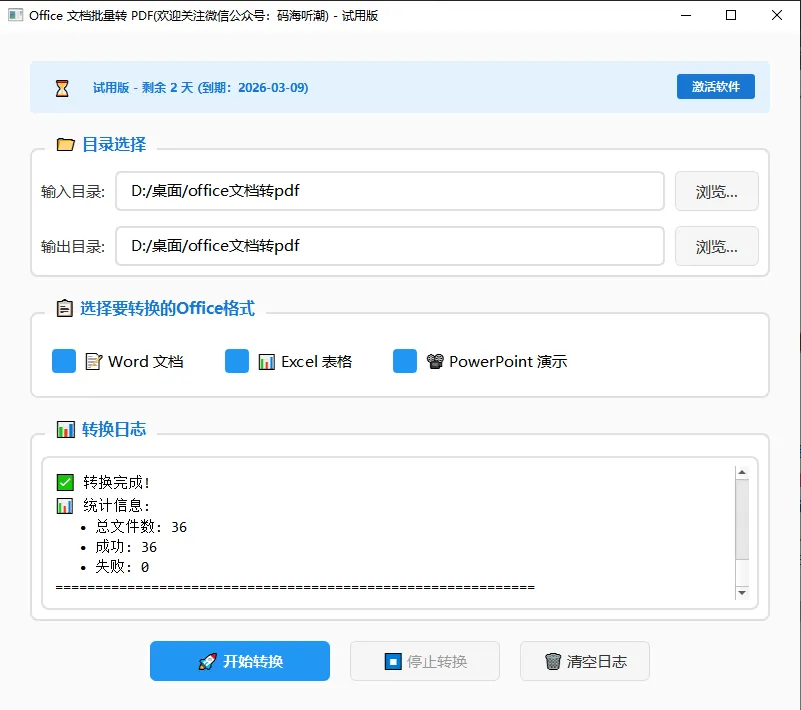Click the Word document pencil icon
The width and height of the screenshot is (801, 710).
pyautogui.click(x=93, y=362)
